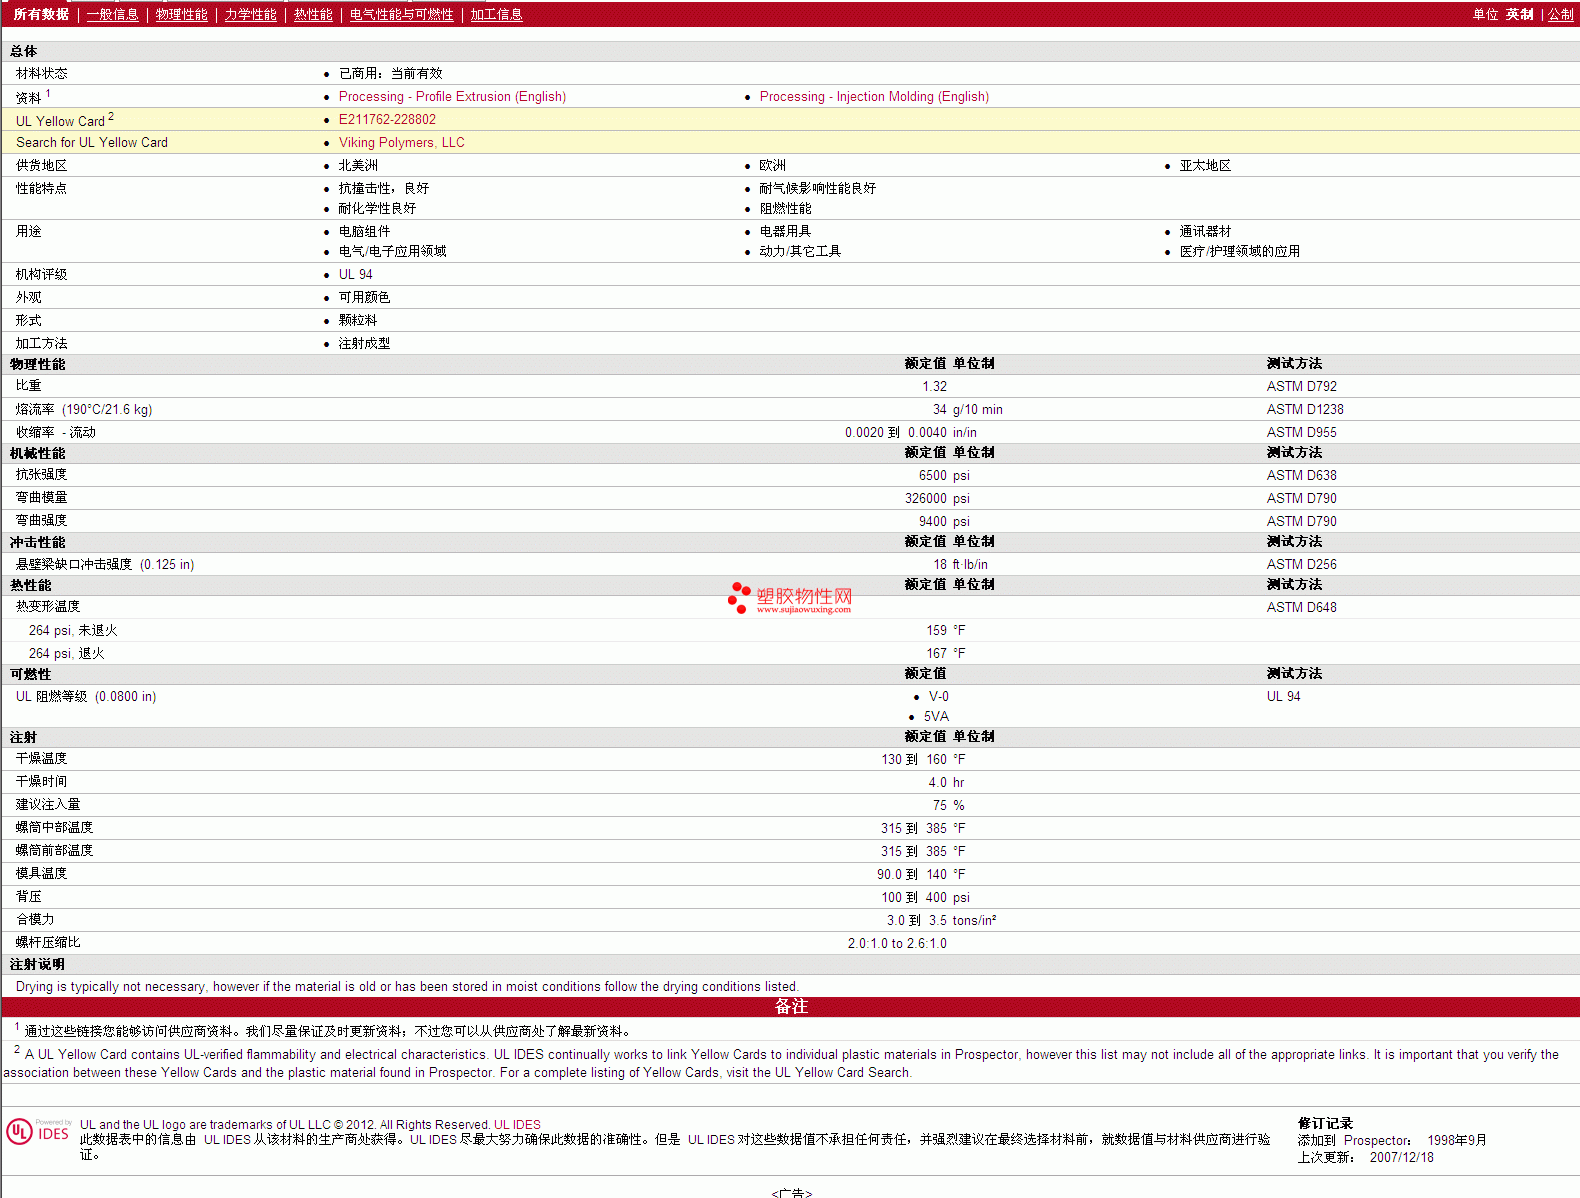Viewport: 1580px width, 1198px height.
Task: Click the 亚太地区 availability entry
Action: click(1205, 165)
